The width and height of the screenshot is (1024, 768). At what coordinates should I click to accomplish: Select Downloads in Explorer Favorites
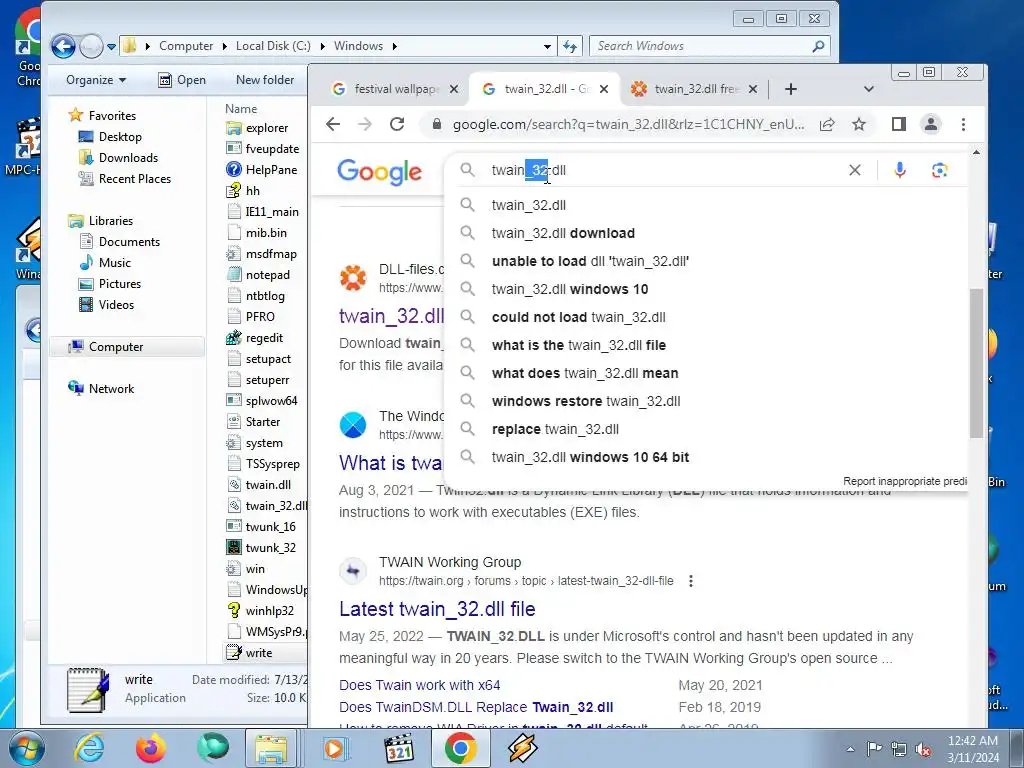tap(118, 158)
